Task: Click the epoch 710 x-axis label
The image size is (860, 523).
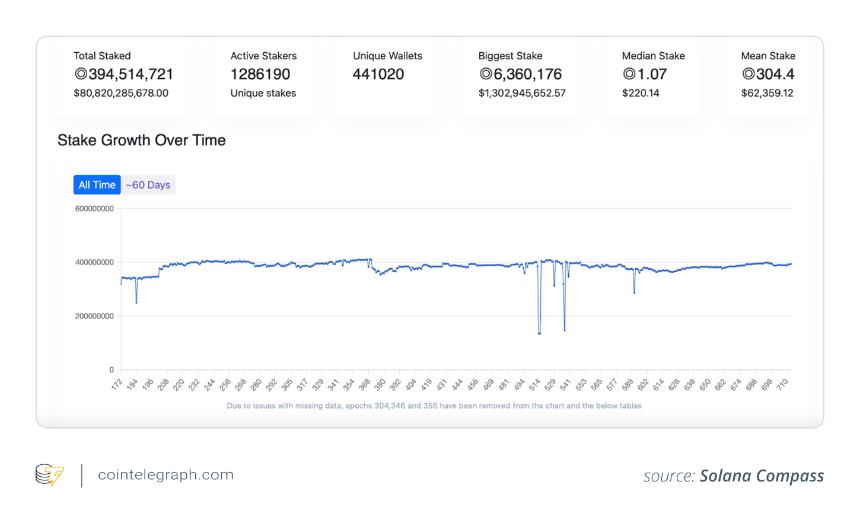Action: coord(782,384)
